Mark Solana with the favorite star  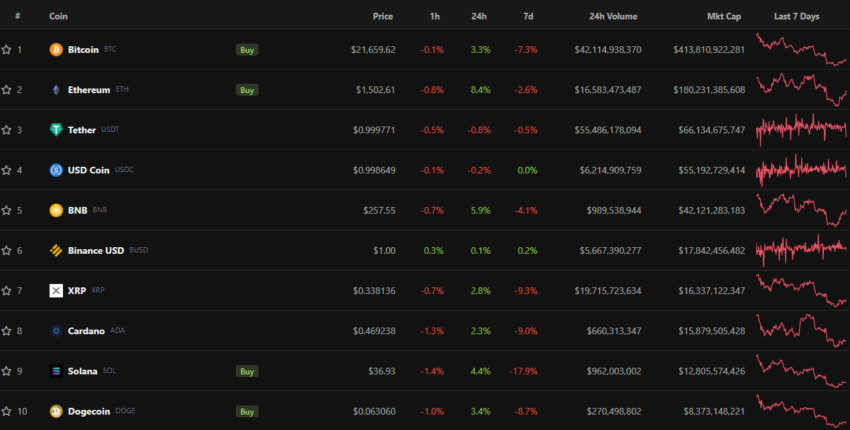(7, 371)
